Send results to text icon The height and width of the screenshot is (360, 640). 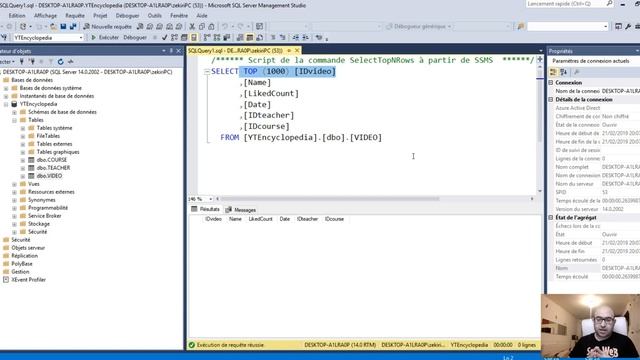click(x=240, y=38)
